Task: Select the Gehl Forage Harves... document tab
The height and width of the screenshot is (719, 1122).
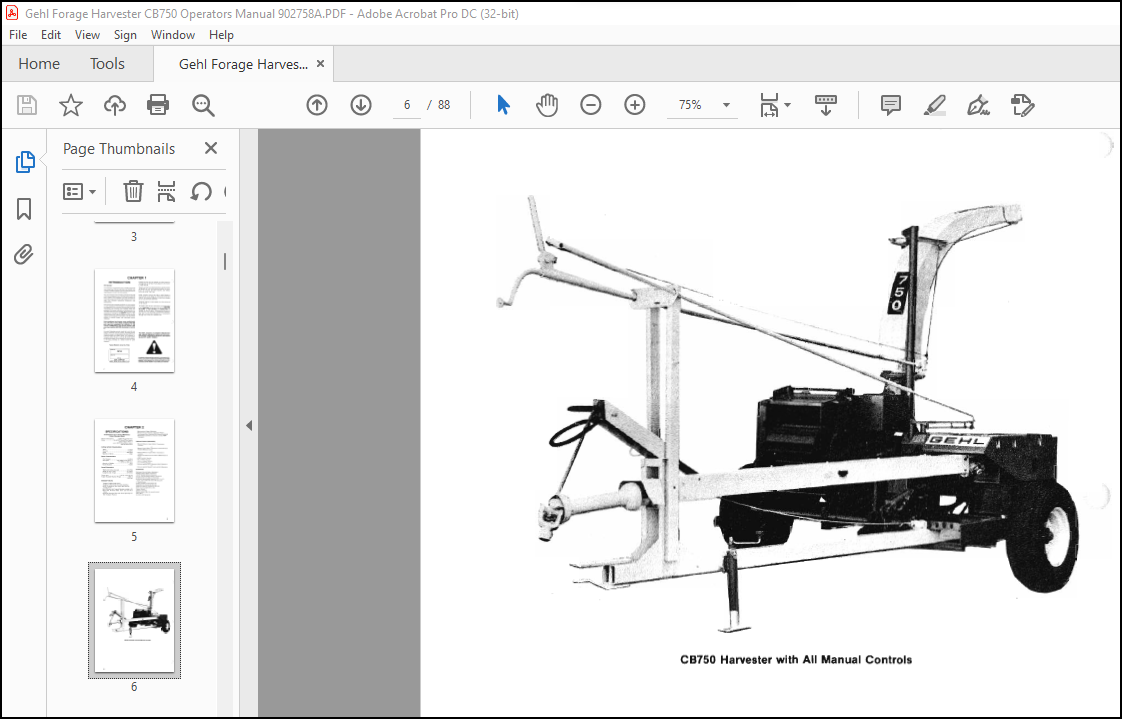Action: pyautogui.click(x=243, y=64)
